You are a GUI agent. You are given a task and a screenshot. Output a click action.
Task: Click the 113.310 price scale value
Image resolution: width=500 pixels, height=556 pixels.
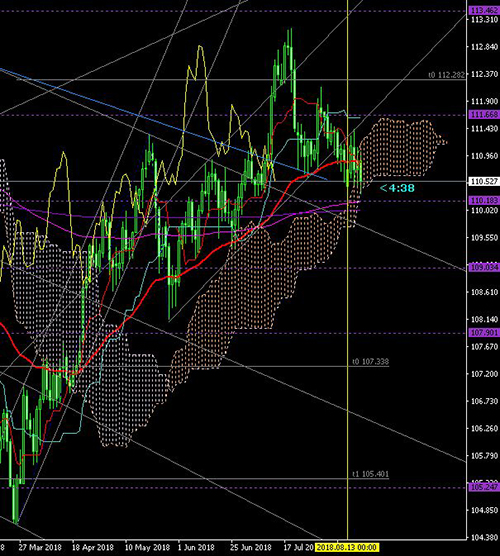click(x=485, y=20)
